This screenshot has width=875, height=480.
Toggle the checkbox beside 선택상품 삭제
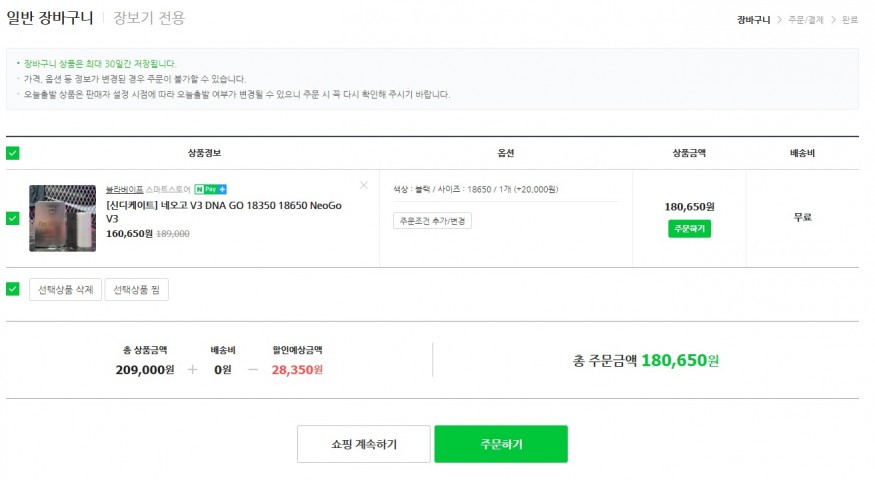coord(13,289)
